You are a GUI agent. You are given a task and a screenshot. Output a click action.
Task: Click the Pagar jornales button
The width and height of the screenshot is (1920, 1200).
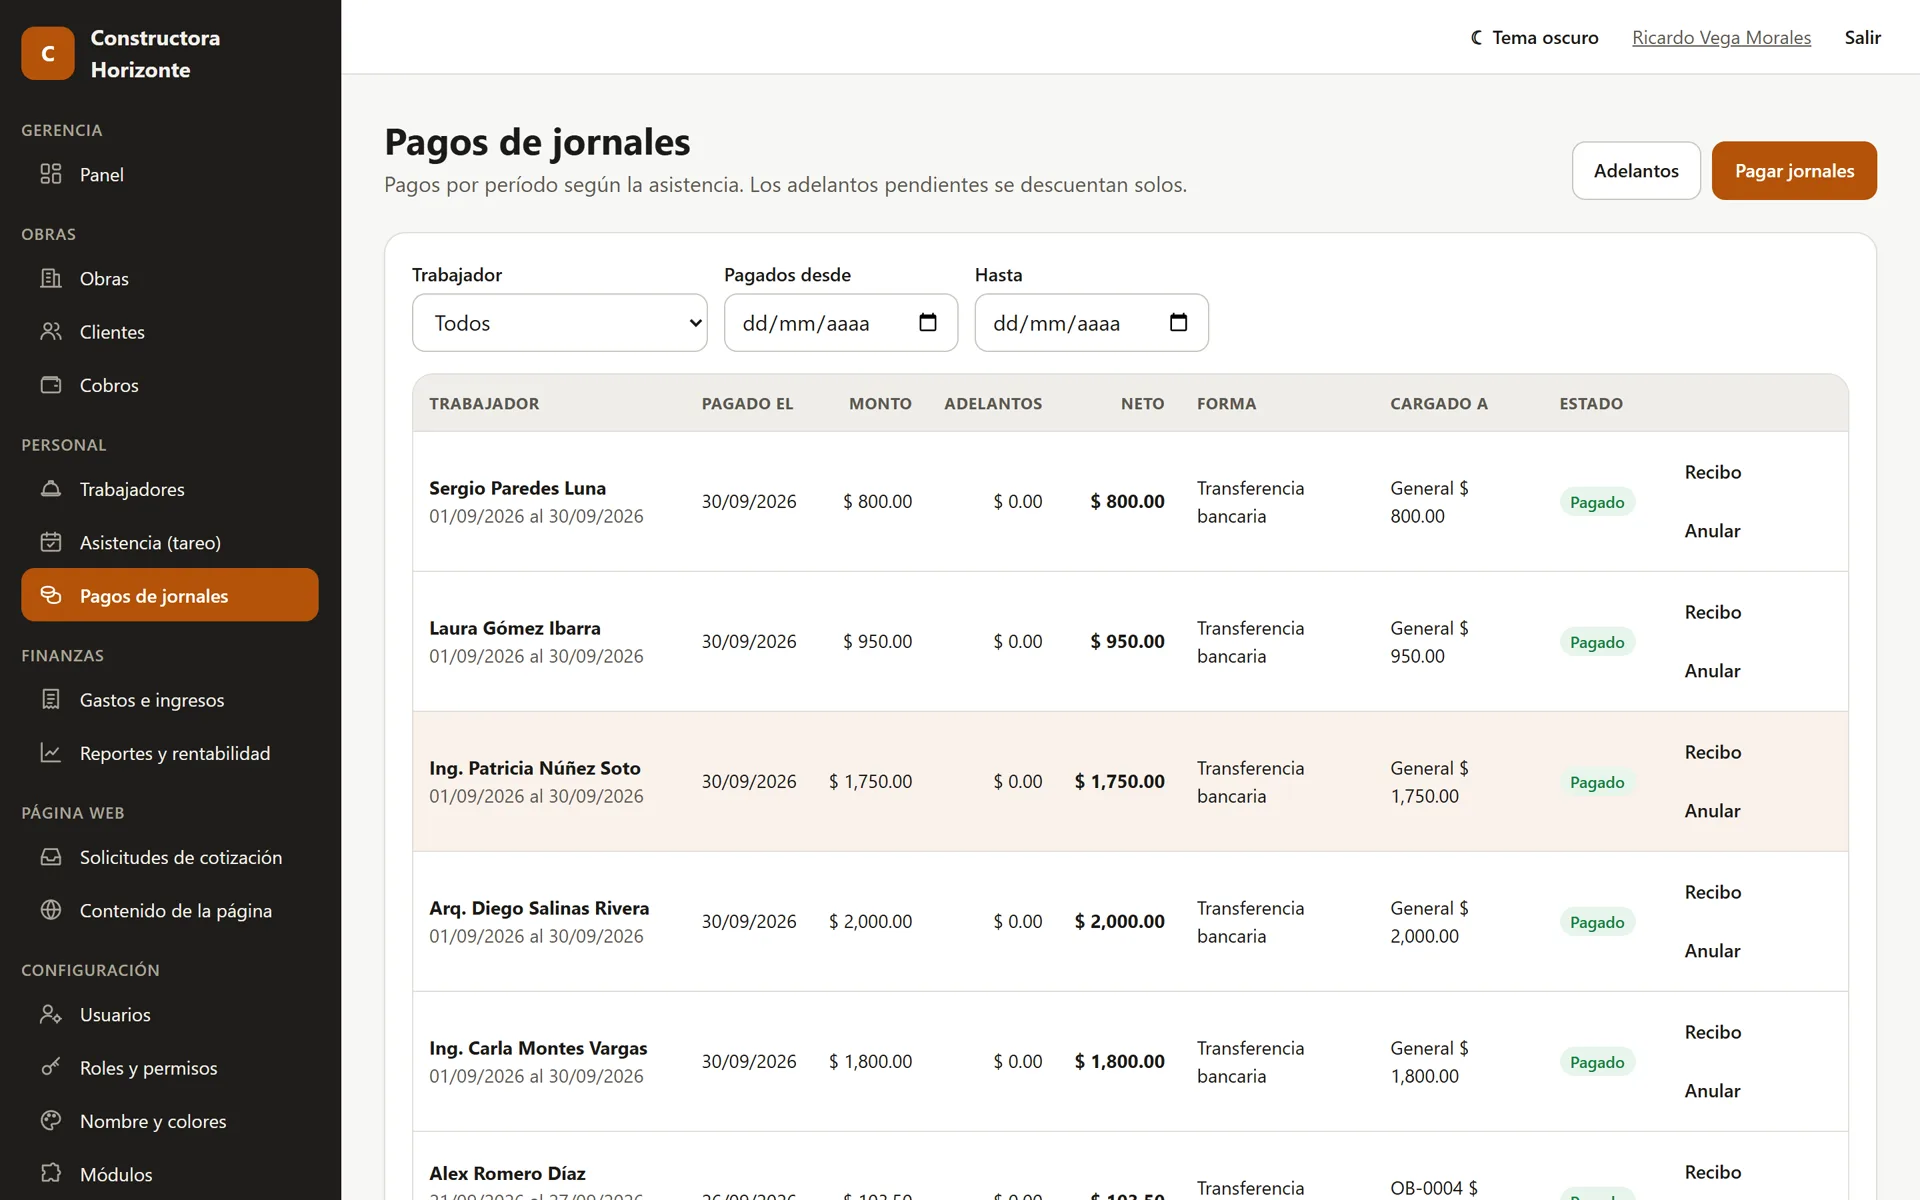coord(1794,170)
